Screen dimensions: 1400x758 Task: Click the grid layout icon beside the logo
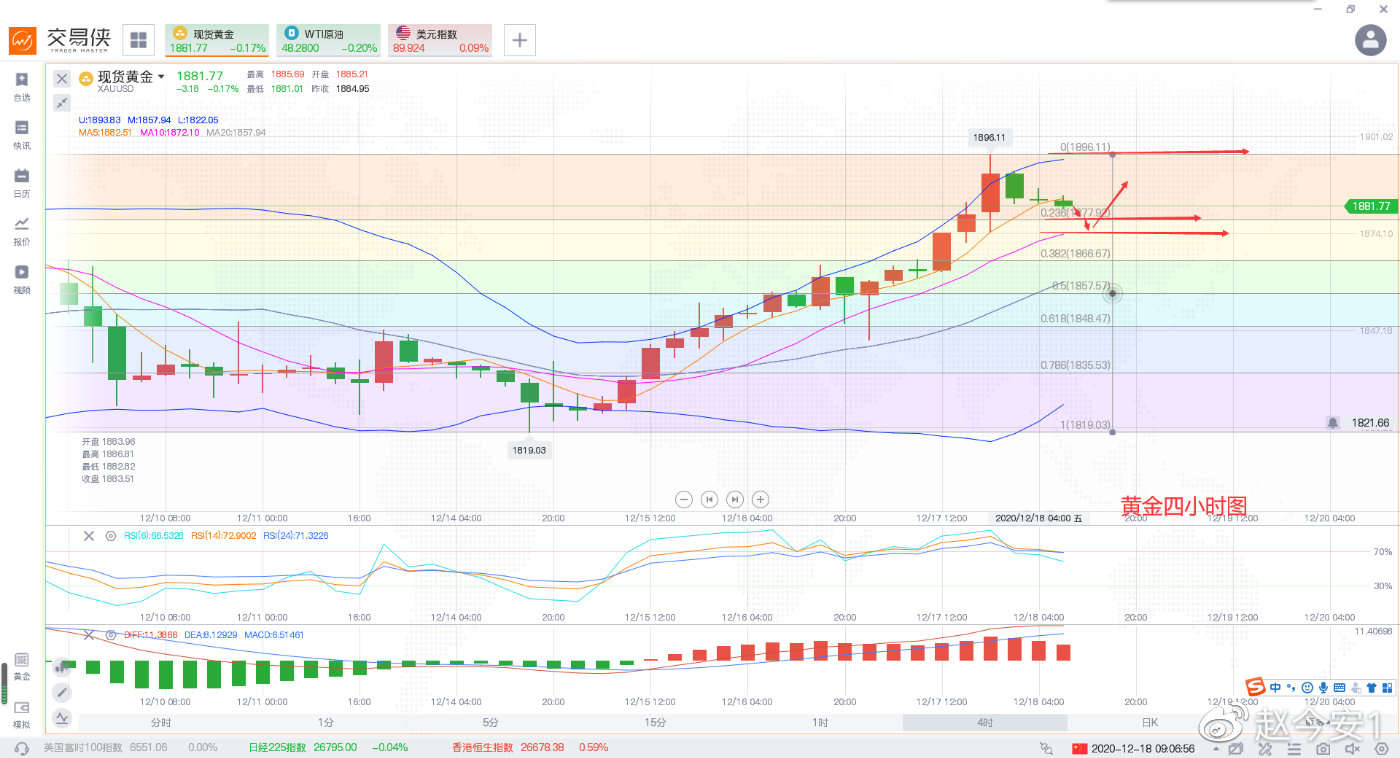(138, 40)
